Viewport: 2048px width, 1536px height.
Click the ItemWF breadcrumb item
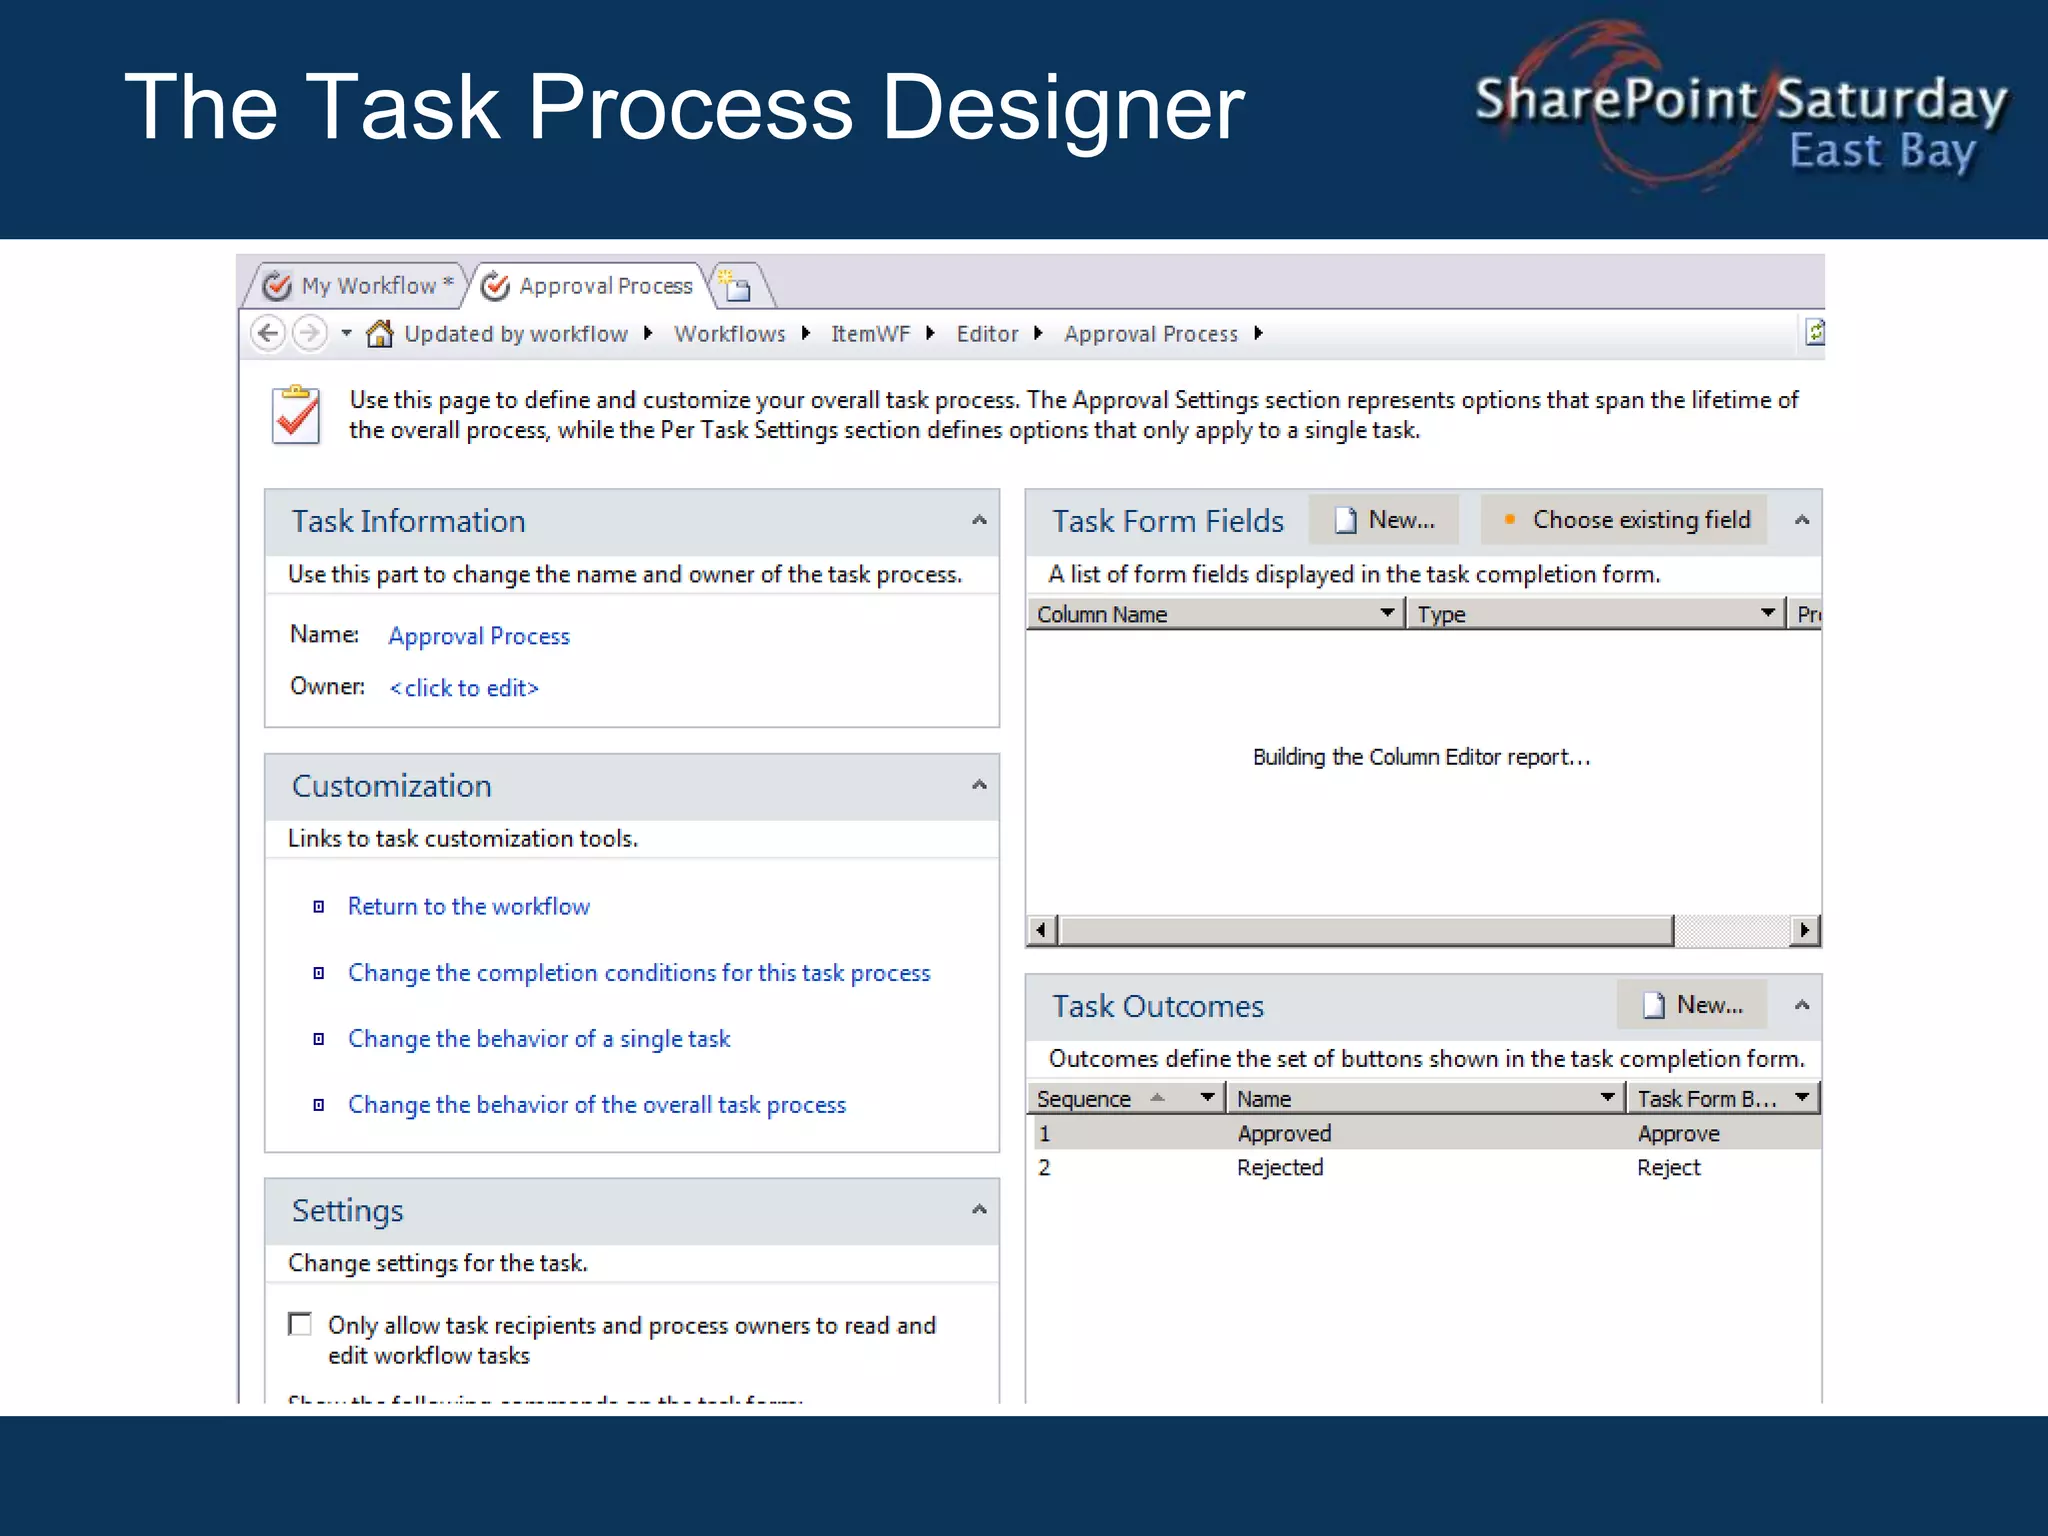[x=870, y=334]
